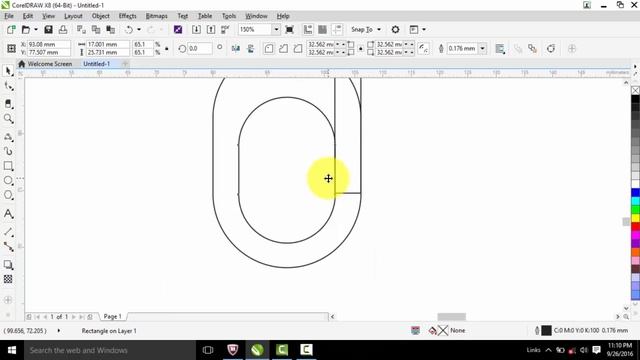Click Mirror Vertically button

tap(250, 49)
